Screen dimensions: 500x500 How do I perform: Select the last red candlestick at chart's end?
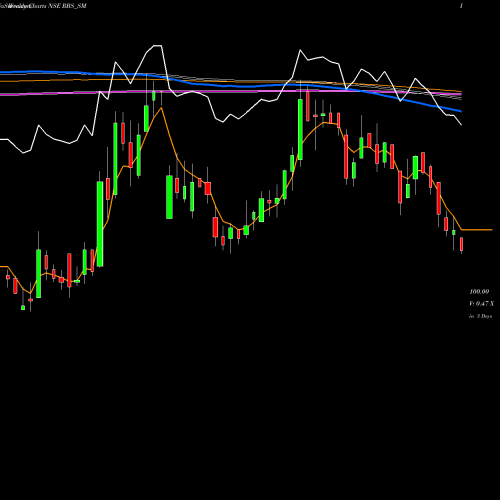[x=462, y=244]
